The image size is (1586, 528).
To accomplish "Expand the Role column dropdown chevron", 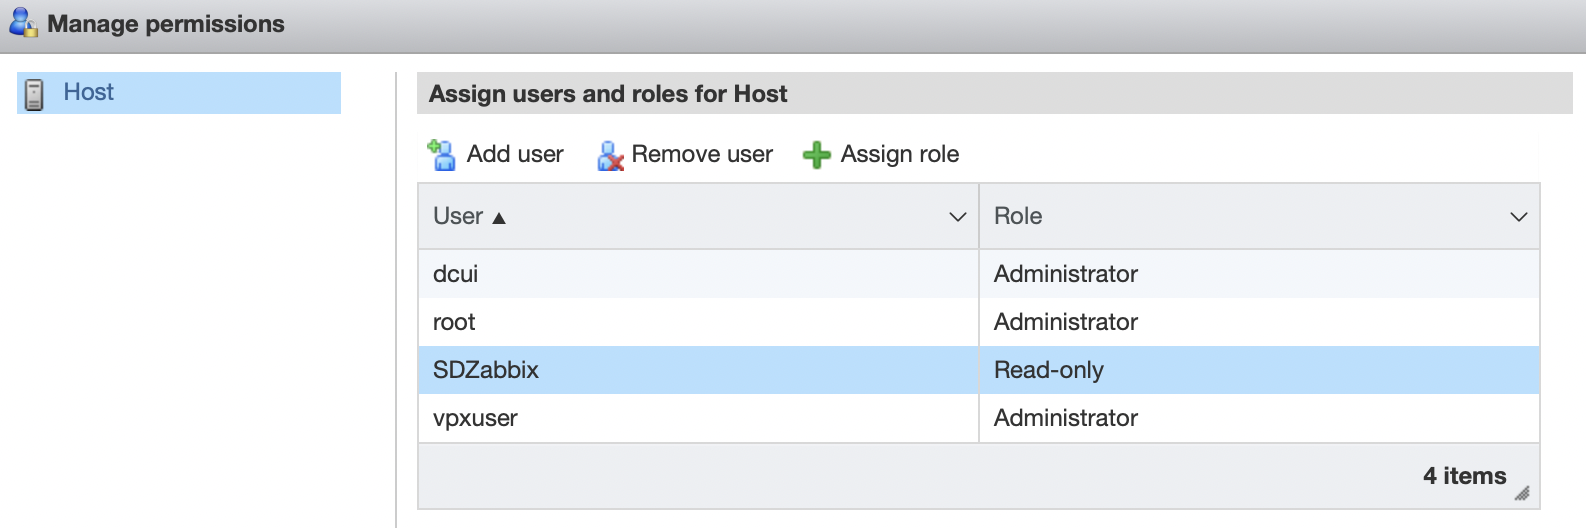I will [1518, 217].
